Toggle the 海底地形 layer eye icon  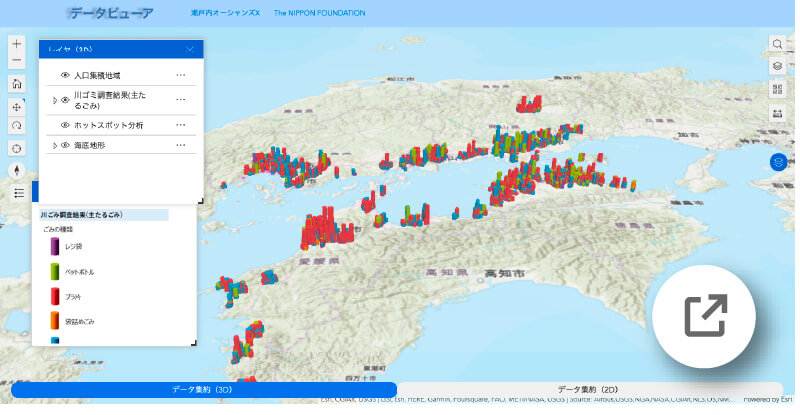point(65,146)
